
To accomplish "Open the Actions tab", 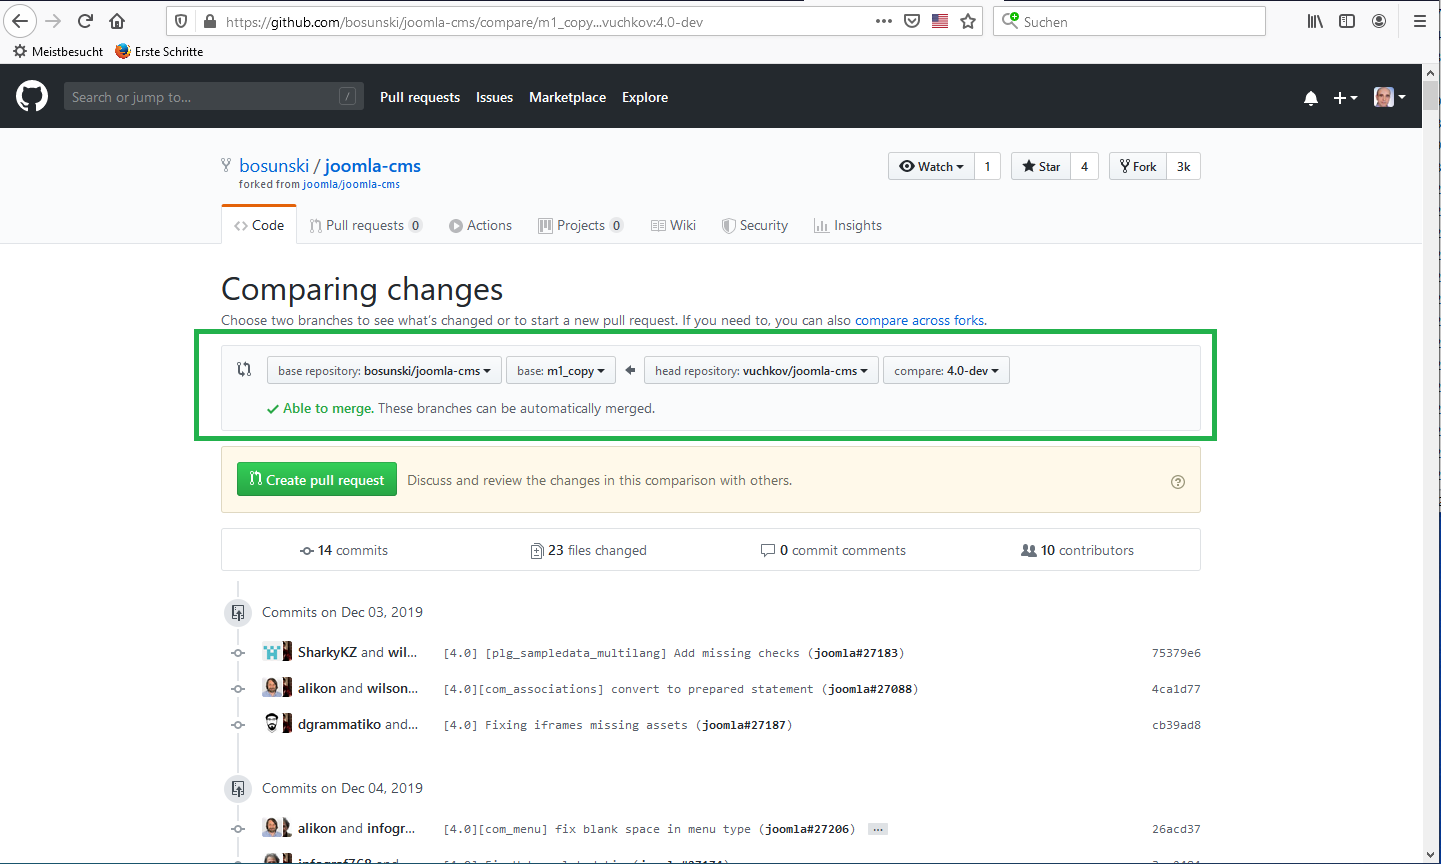I will click(480, 226).
